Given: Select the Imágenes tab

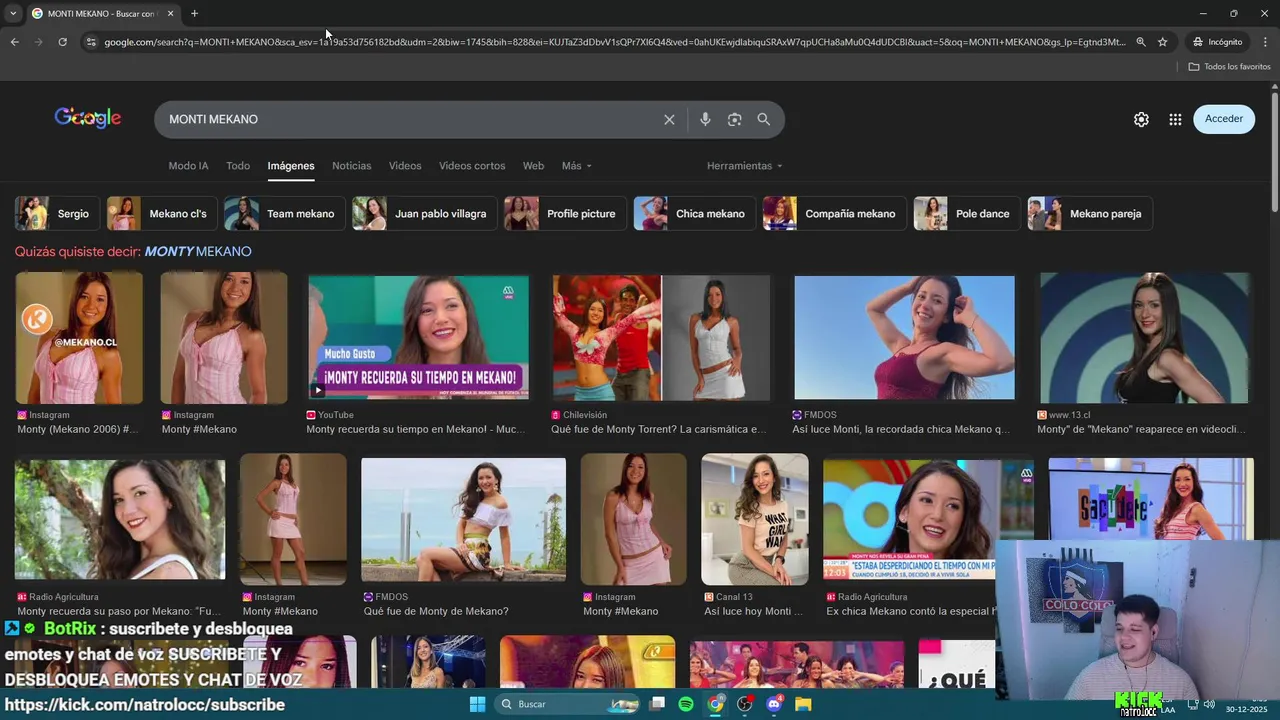Looking at the screenshot, I should coord(291,166).
